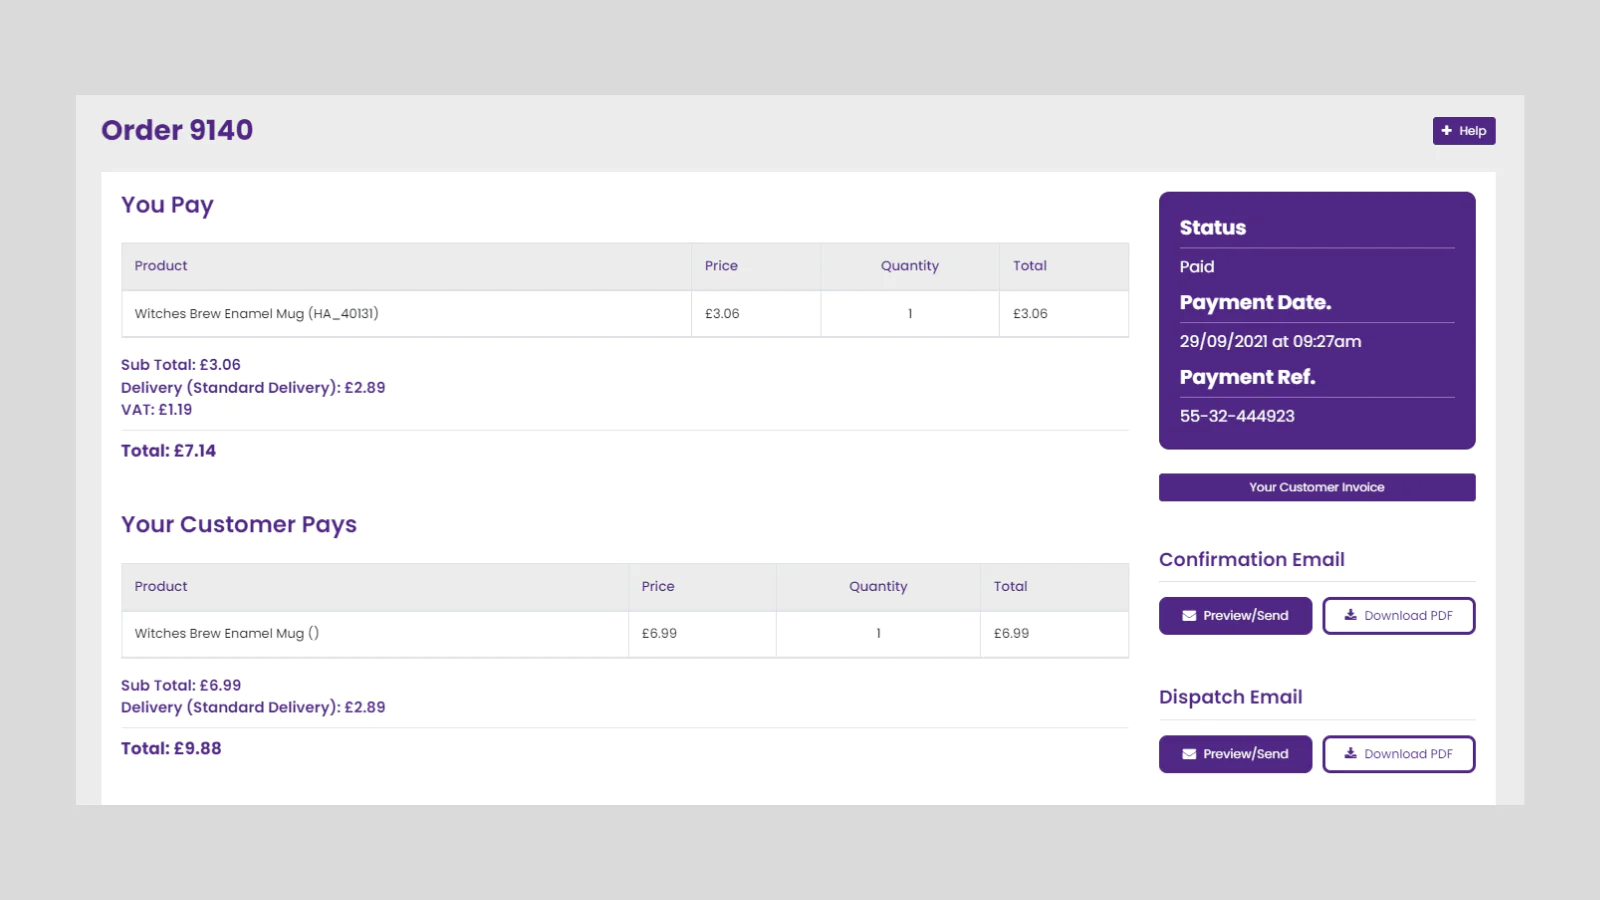Select 'Witches Brew Enamel Mug ()' in customer table
The height and width of the screenshot is (900, 1600).
(x=227, y=634)
